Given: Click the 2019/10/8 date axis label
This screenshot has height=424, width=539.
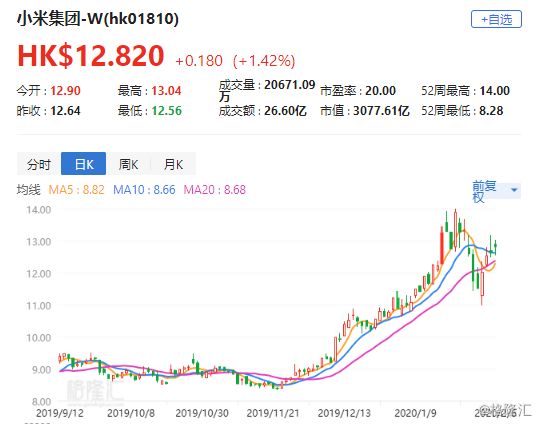Looking at the screenshot, I should tap(131, 413).
